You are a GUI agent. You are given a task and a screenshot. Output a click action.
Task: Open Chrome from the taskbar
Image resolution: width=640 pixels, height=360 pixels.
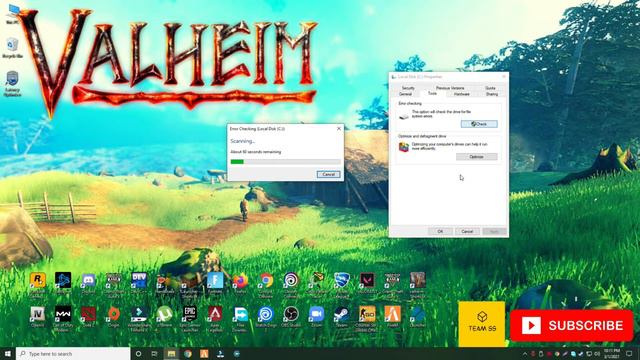pos(188,353)
